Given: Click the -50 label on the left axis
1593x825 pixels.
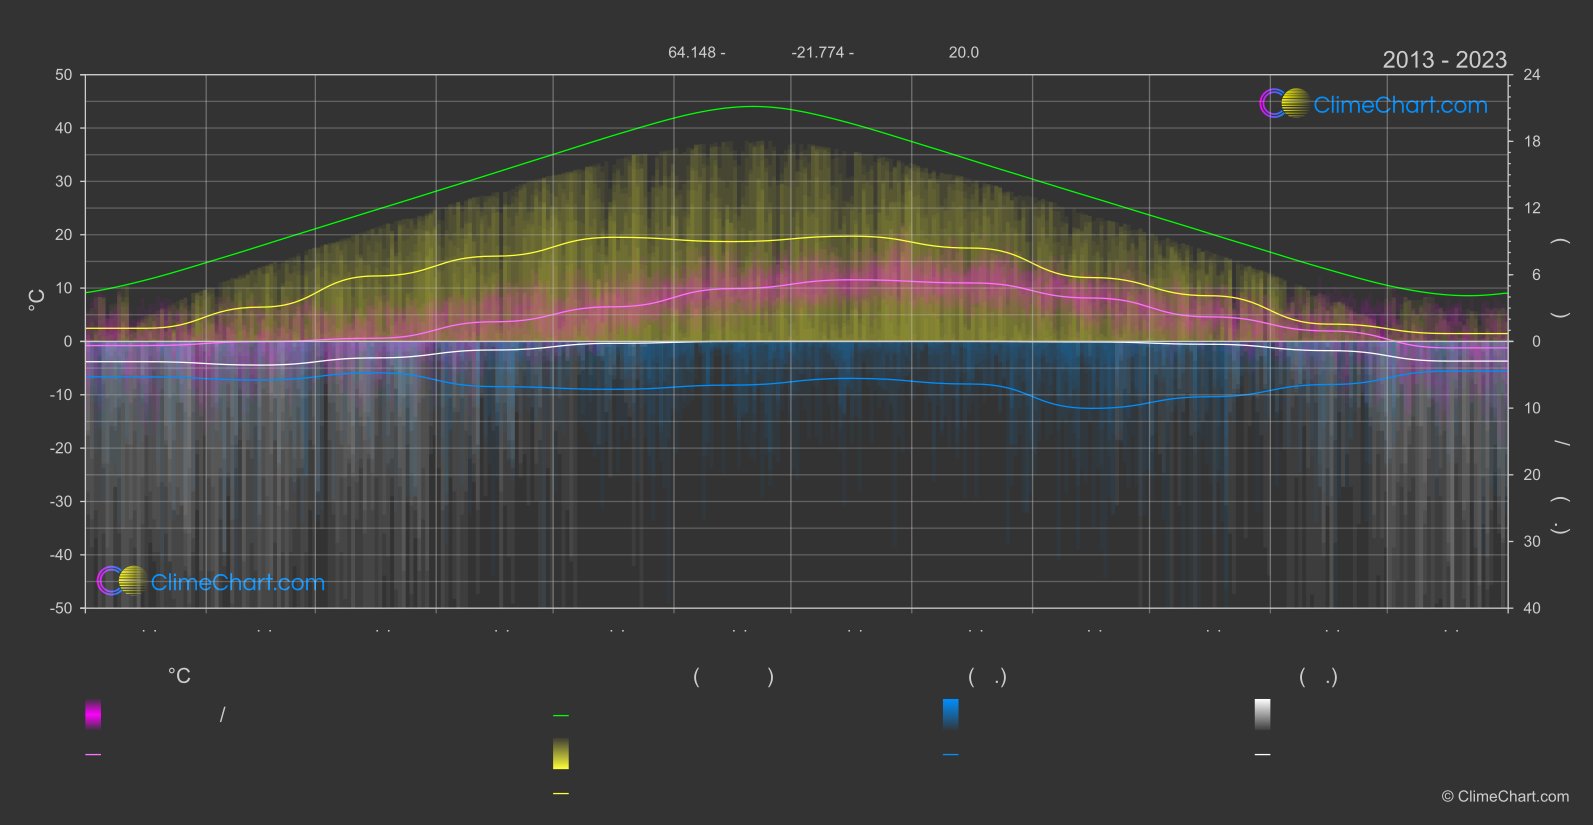Looking at the screenshot, I should [61, 608].
